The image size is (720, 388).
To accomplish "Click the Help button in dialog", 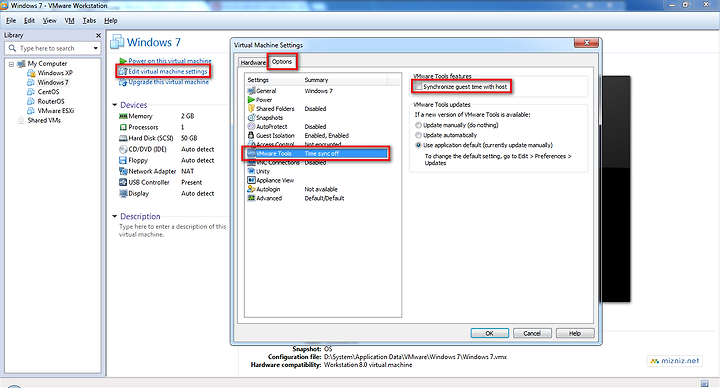I will click(575, 333).
